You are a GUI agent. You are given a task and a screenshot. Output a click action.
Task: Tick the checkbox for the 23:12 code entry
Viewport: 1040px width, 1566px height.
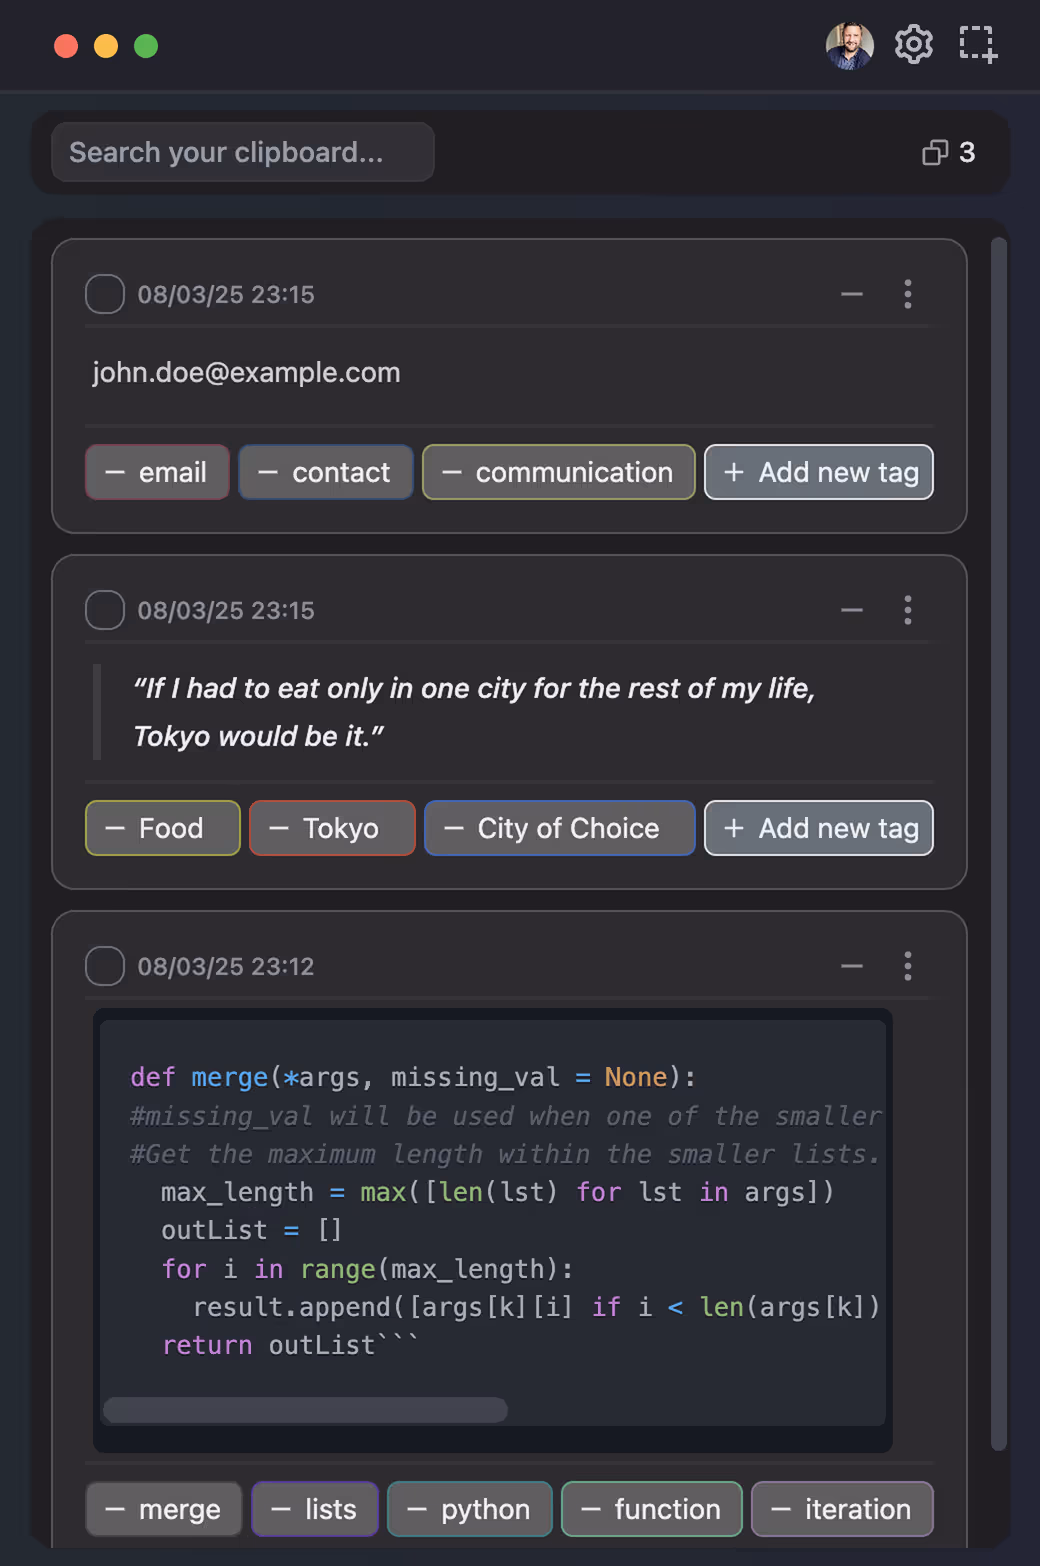105,966
